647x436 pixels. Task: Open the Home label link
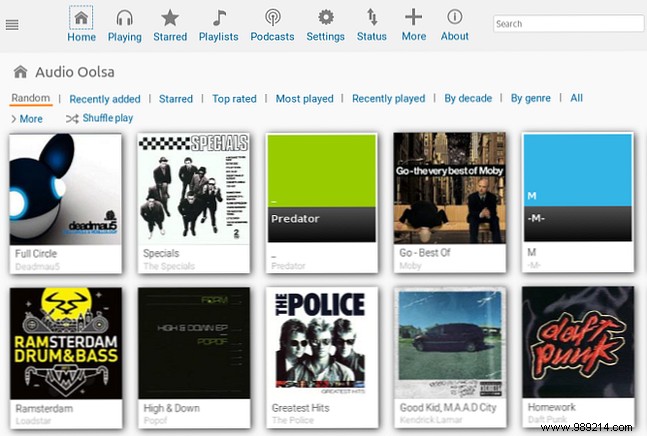coord(81,37)
